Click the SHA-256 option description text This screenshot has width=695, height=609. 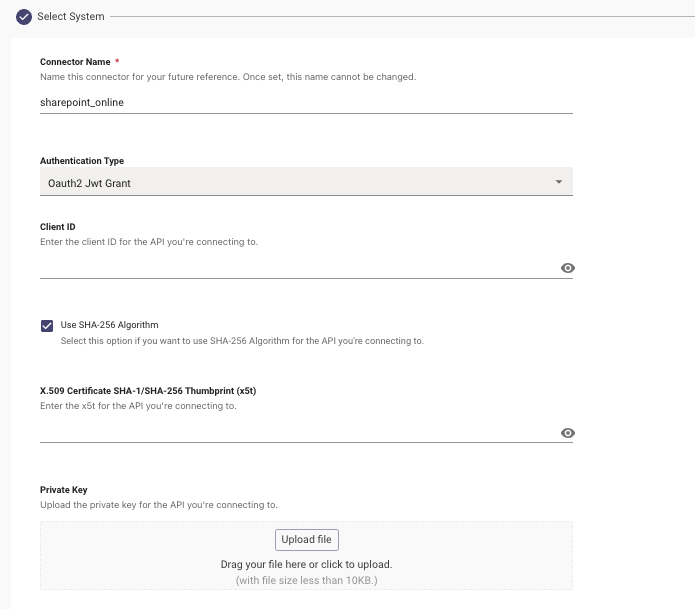(242, 341)
